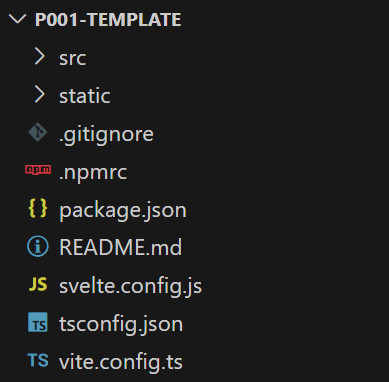389x382 pixels.
Task: Open the README.md file
Action: [x=121, y=247]
